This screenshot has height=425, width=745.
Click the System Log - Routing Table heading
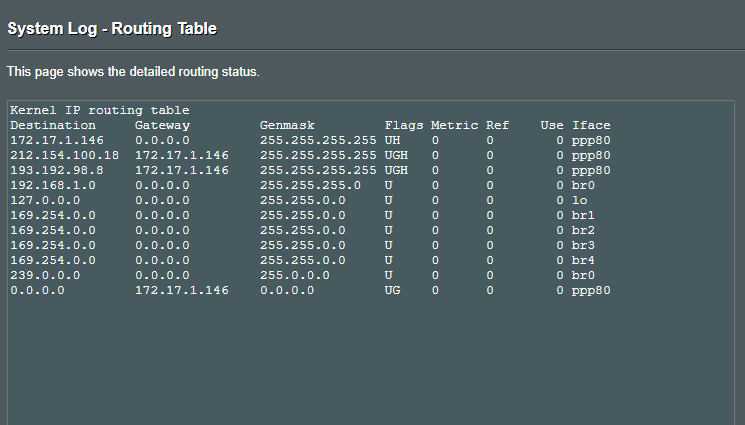[112, 29]
